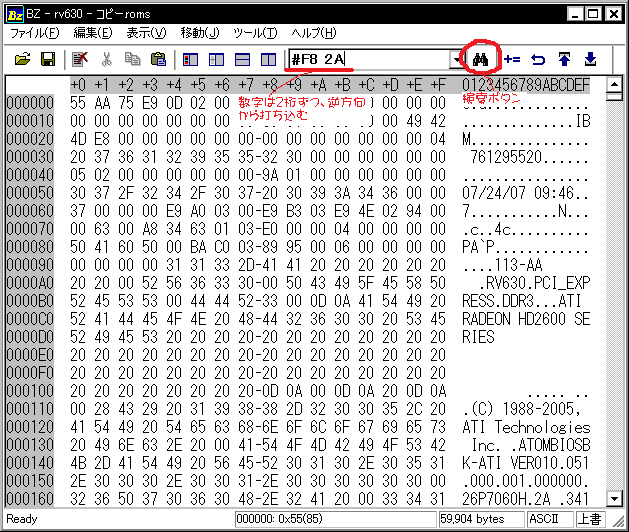Viewport: 629px width, 532px height.
Task: Click the search box containing #F8 2A
Action: (369, 60)
